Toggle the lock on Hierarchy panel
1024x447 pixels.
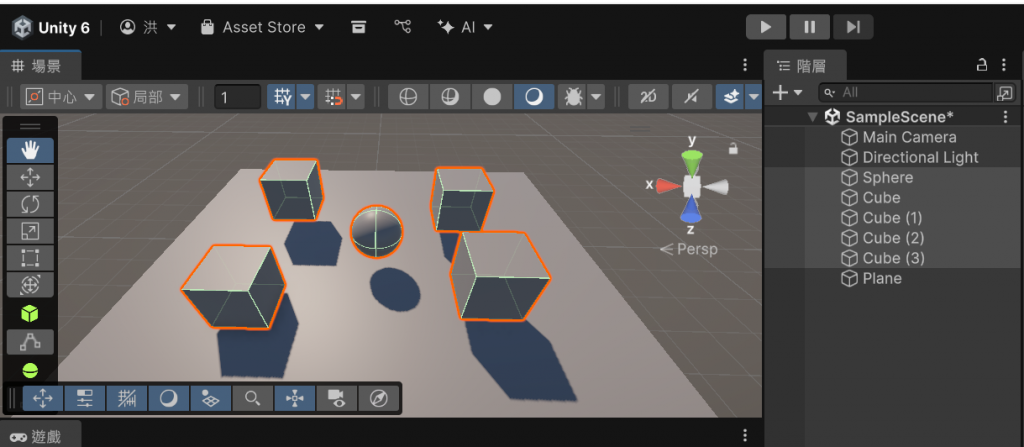tap(982, 65)
